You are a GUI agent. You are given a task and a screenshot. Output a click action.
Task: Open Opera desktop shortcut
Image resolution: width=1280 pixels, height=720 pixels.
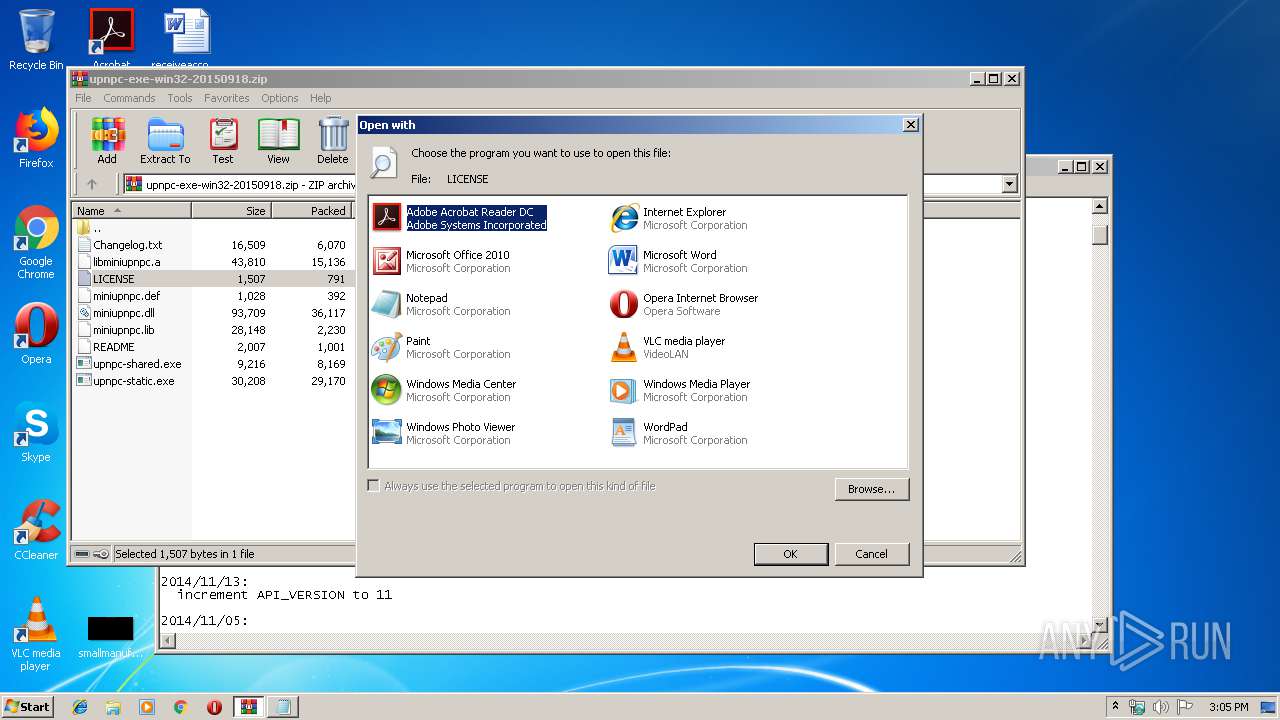click(36, 334)
